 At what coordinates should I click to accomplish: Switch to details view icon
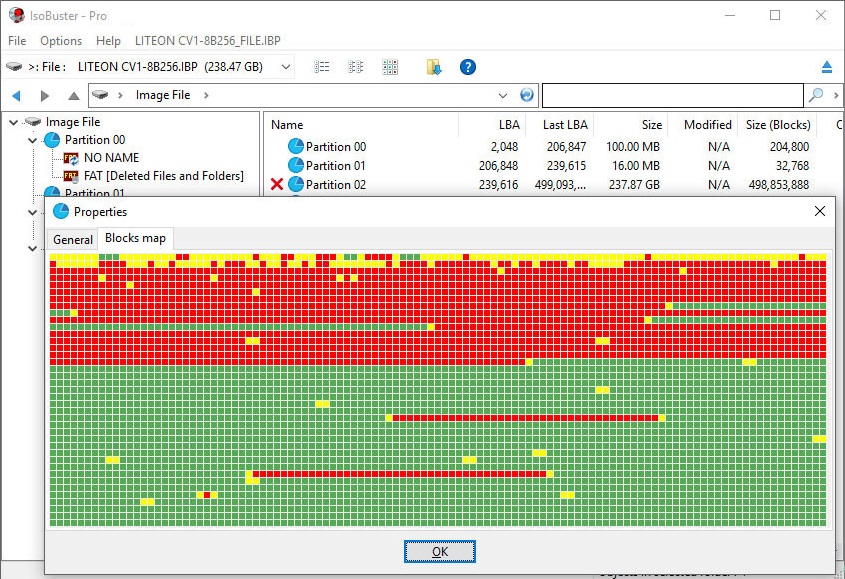pos(356,67)
